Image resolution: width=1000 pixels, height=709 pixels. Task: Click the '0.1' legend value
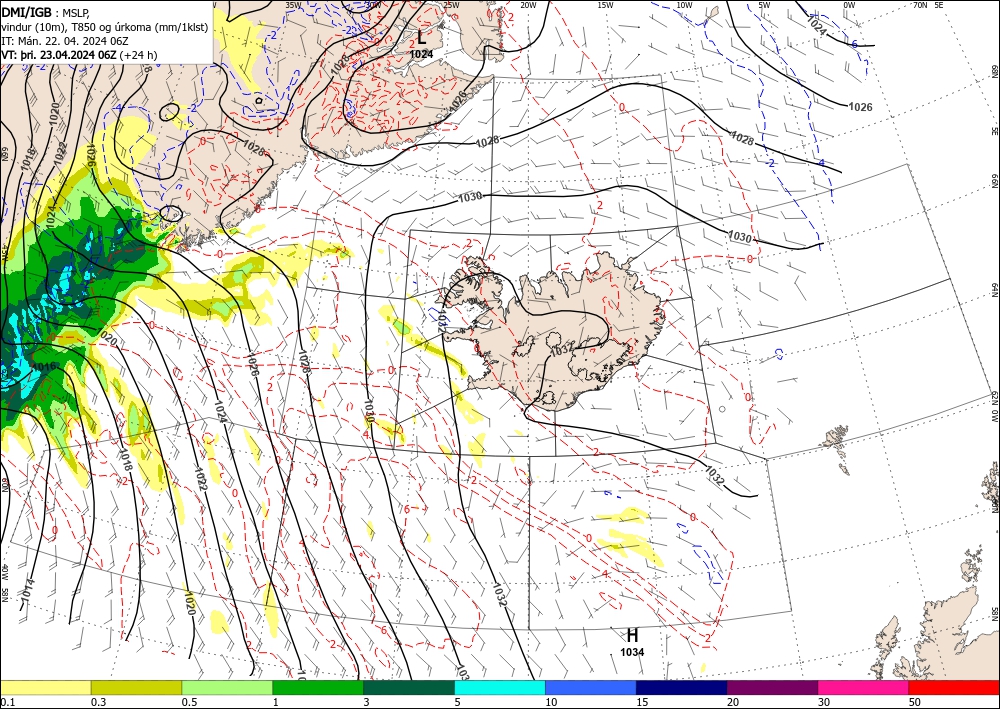[x=6, y=702]
